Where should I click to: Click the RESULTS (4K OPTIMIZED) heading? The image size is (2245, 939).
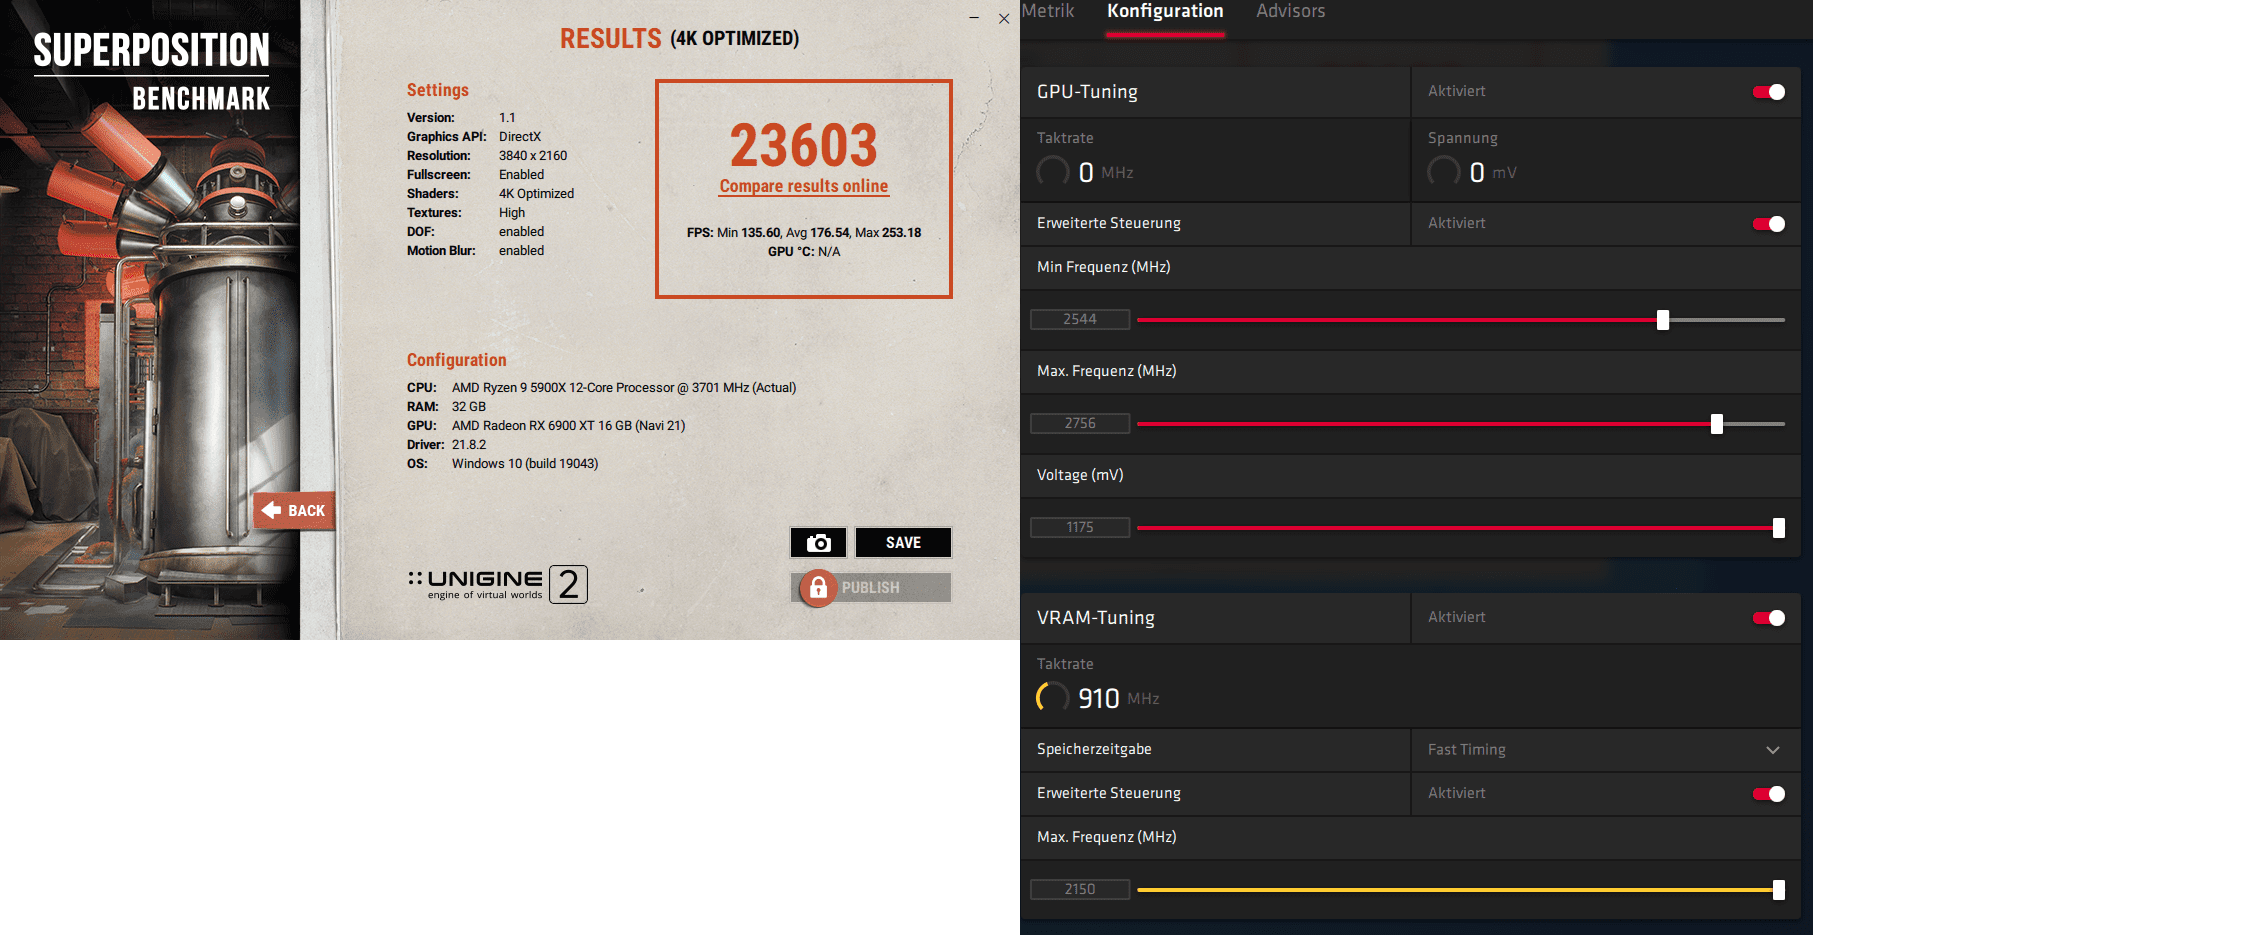679,39
